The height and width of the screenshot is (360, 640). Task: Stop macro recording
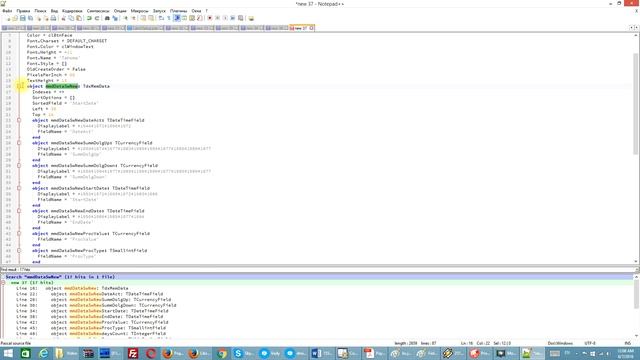[218, 18]
